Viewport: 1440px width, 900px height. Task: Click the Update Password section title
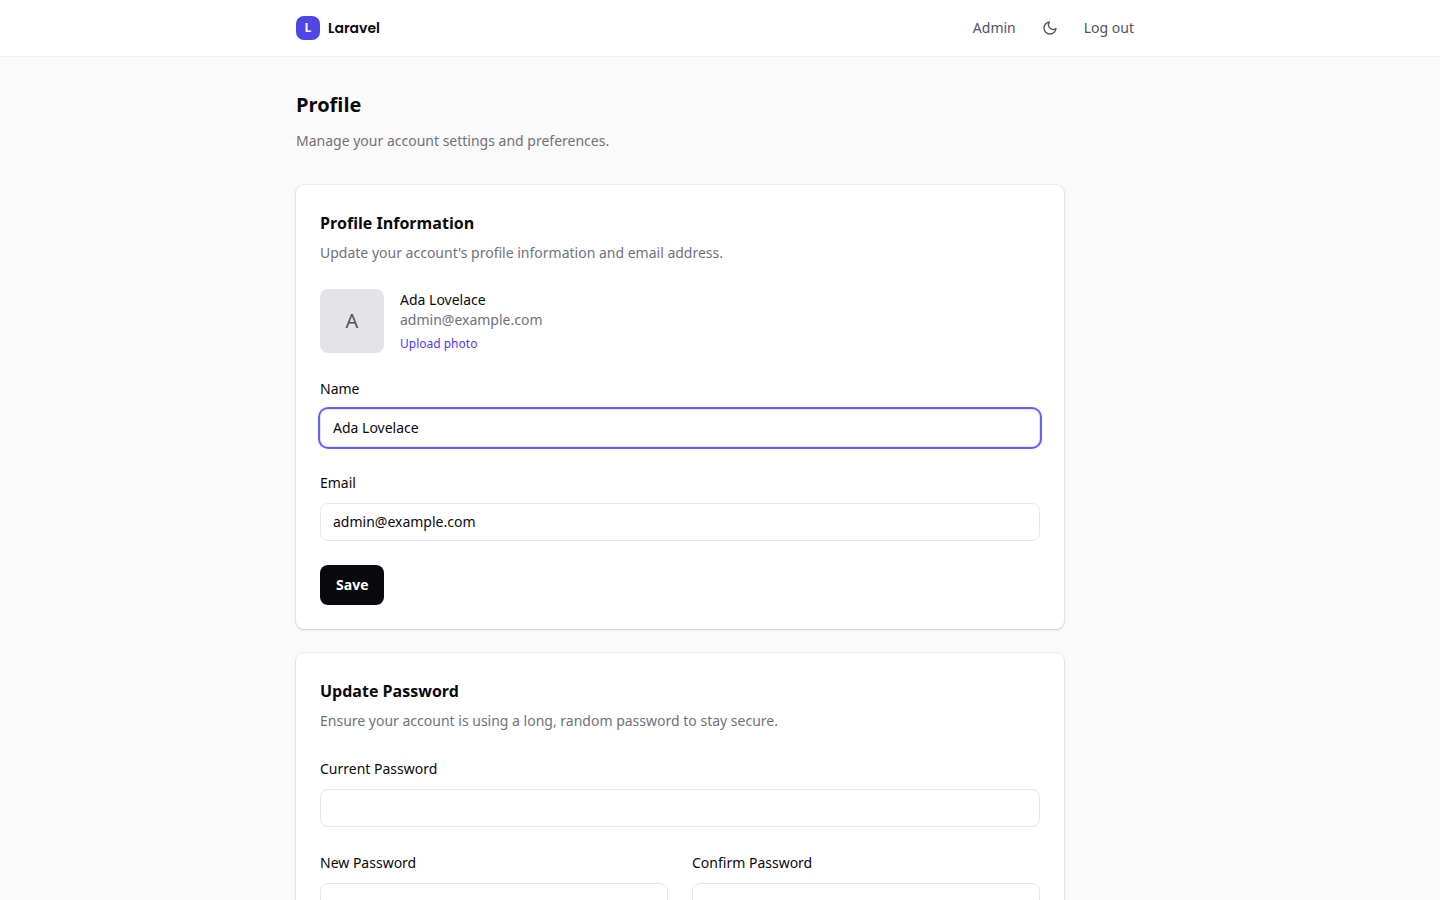pos(389,691)
